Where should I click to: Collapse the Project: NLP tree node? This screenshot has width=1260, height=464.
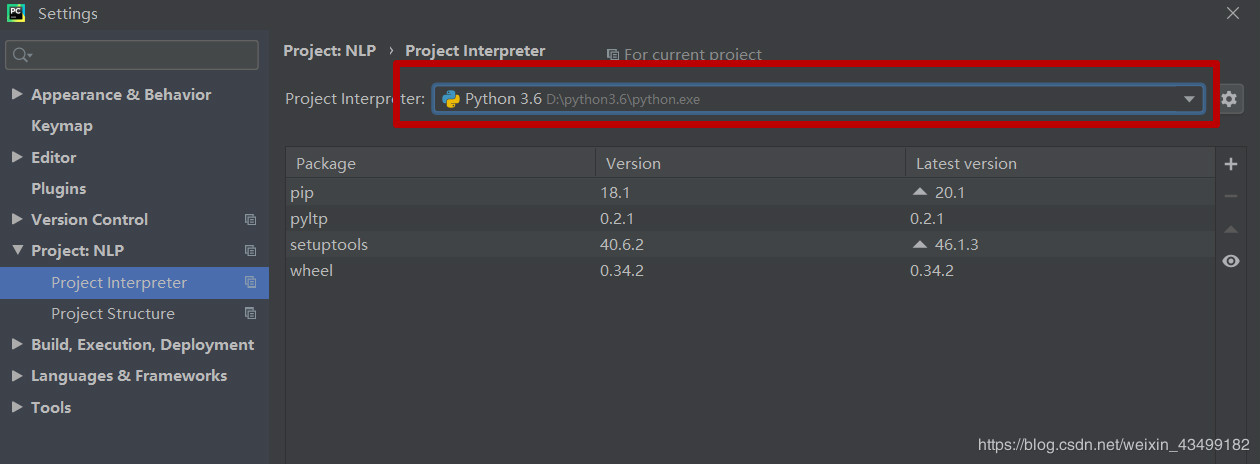17,251
